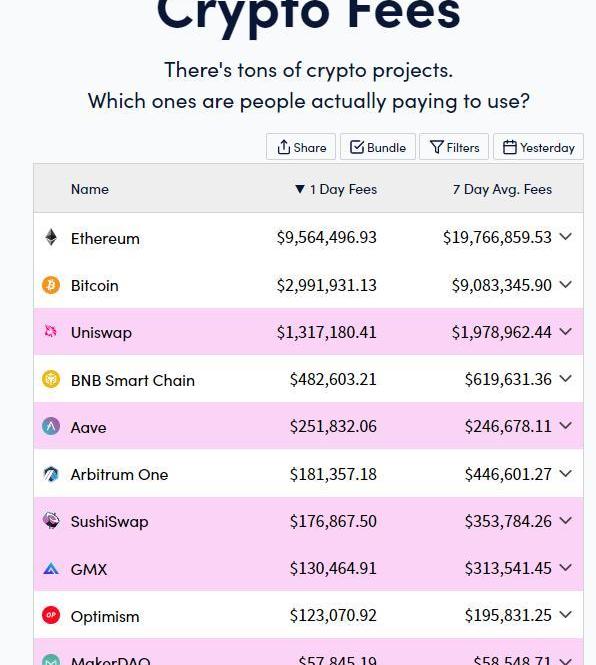
Task: Sort by 1 Day Fees column
Action: (x=336, y=189)
